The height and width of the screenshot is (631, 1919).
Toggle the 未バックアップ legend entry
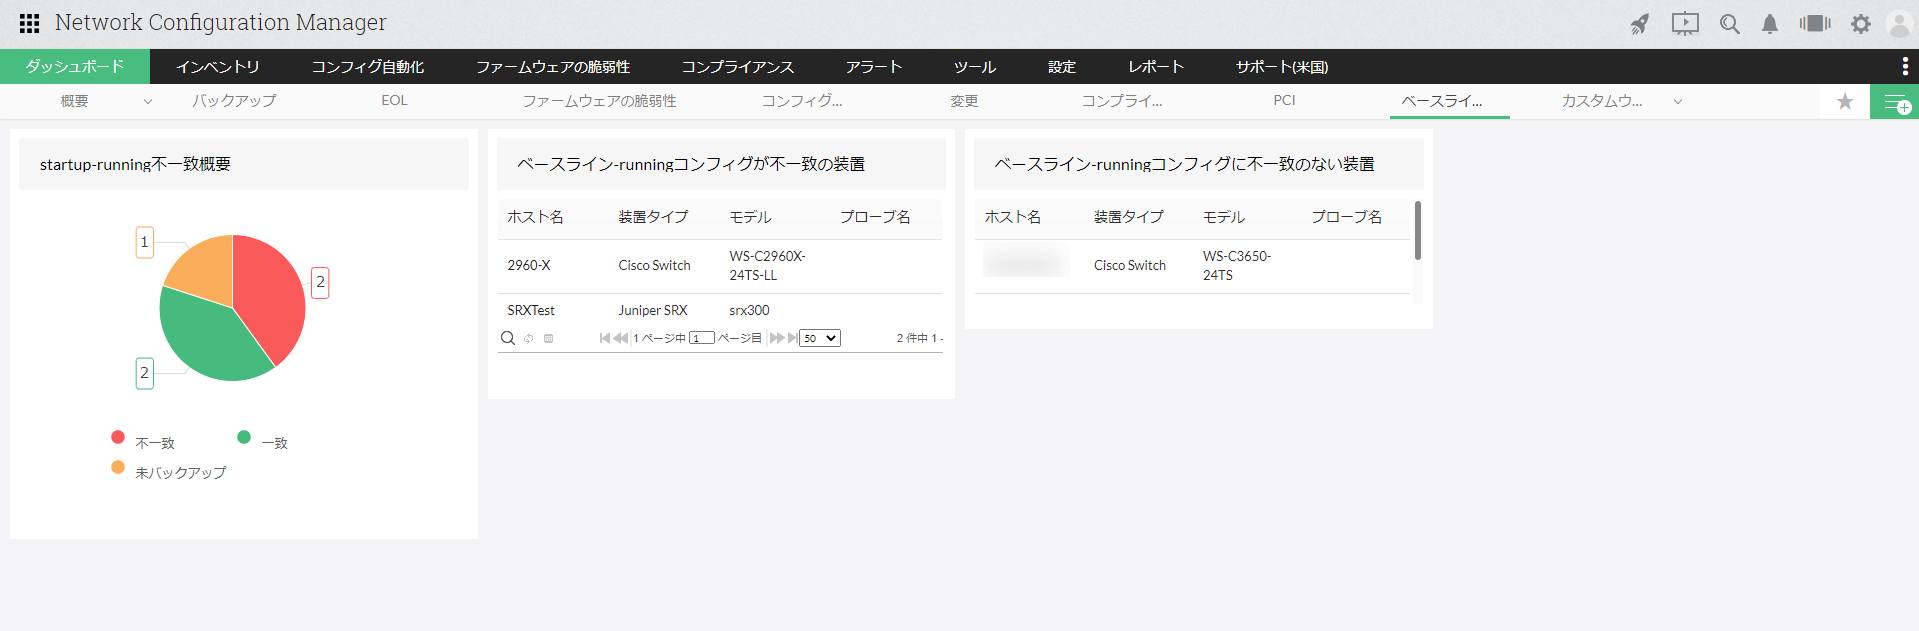(x=169, y=471)
